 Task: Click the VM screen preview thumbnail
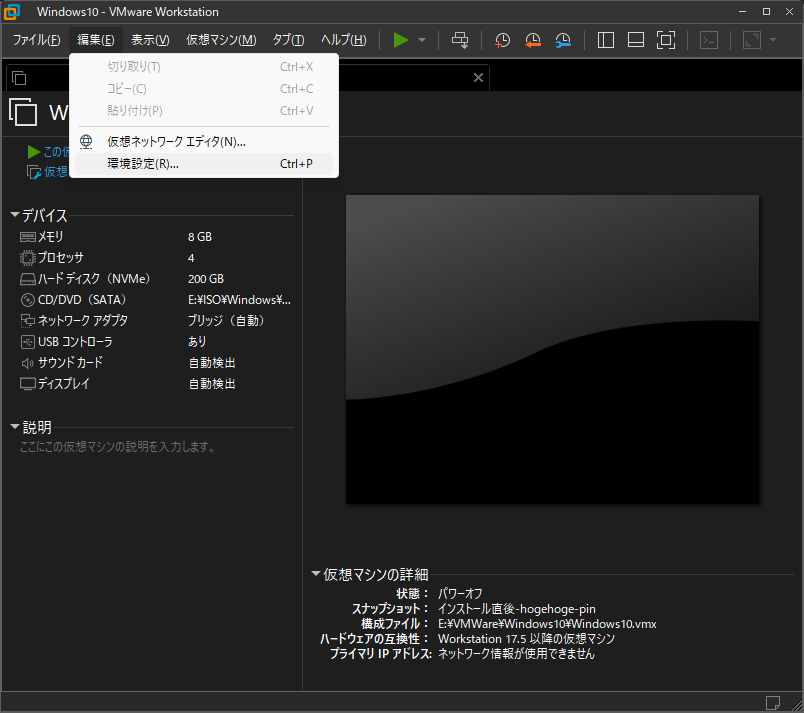point(553,349)
